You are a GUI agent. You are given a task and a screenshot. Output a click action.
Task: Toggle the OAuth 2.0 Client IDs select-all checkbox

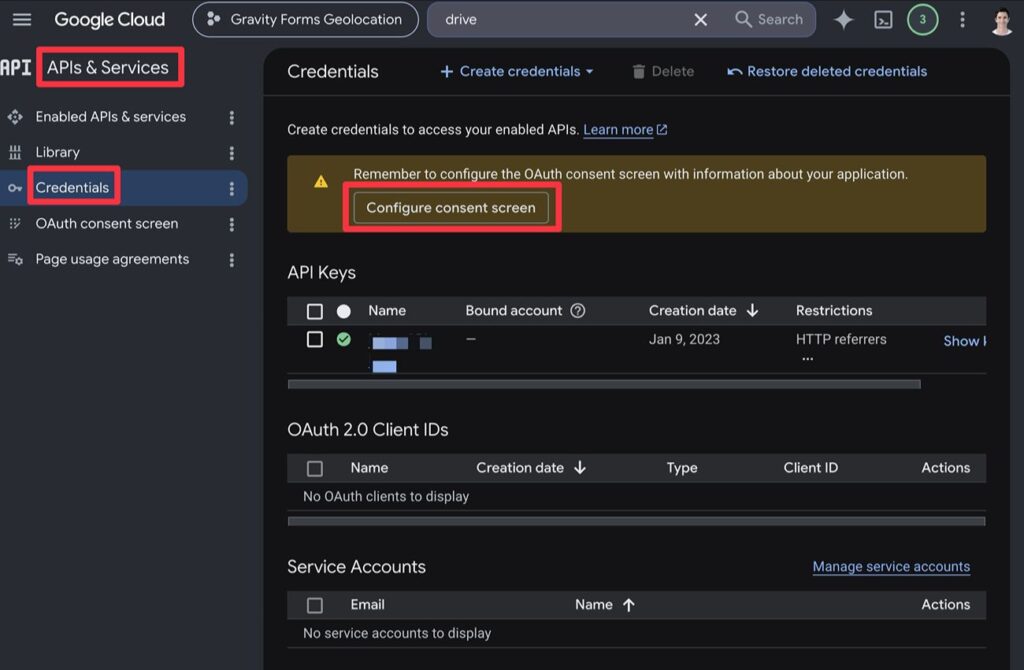pyautogui.click(x=315, y=468)
